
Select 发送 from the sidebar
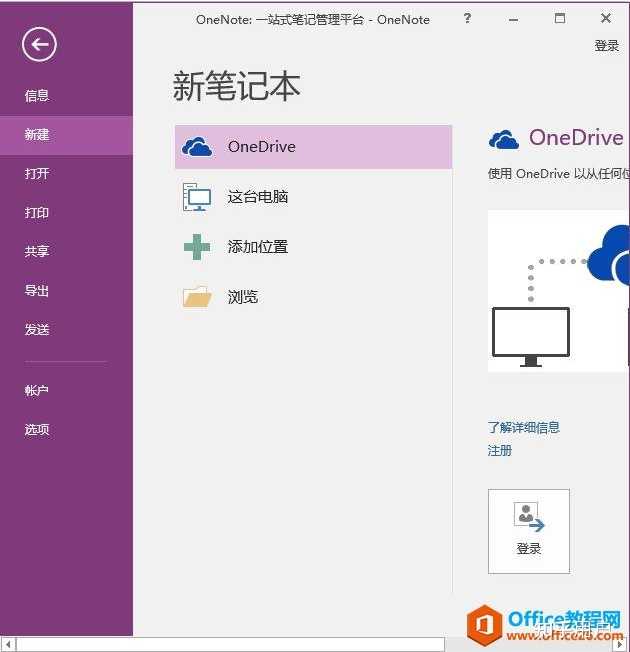[37, 329]
